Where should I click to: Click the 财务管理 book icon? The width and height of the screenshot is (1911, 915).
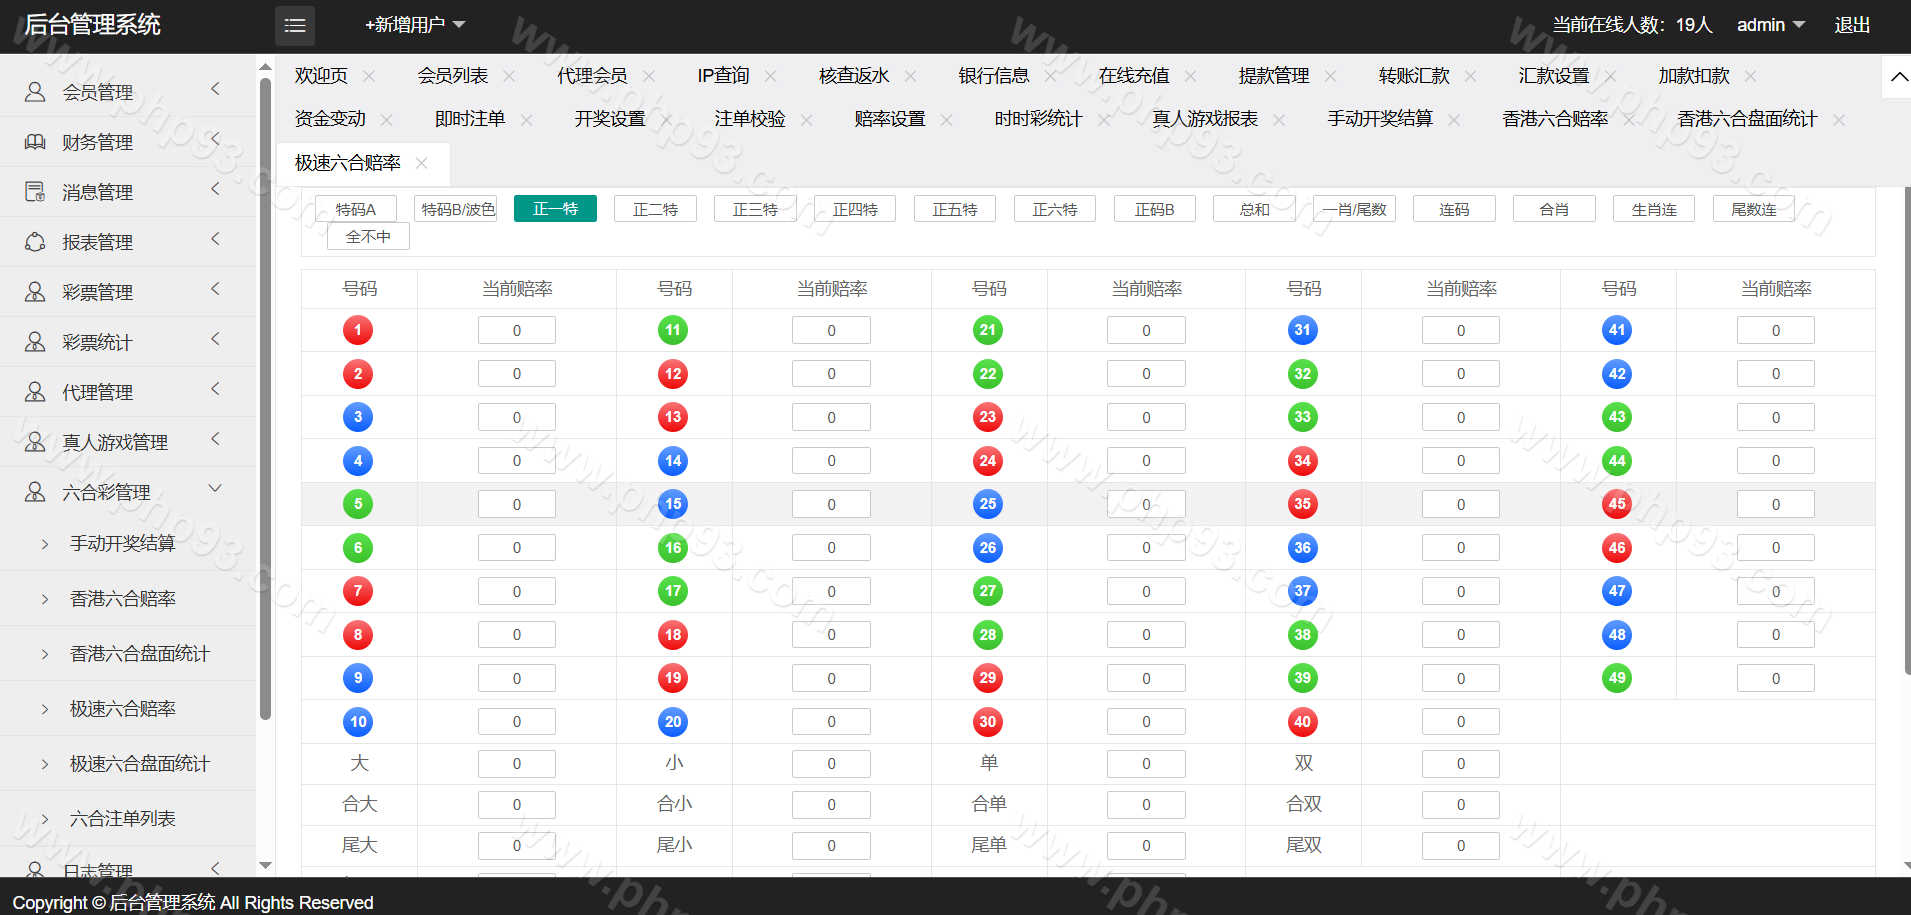35,142
